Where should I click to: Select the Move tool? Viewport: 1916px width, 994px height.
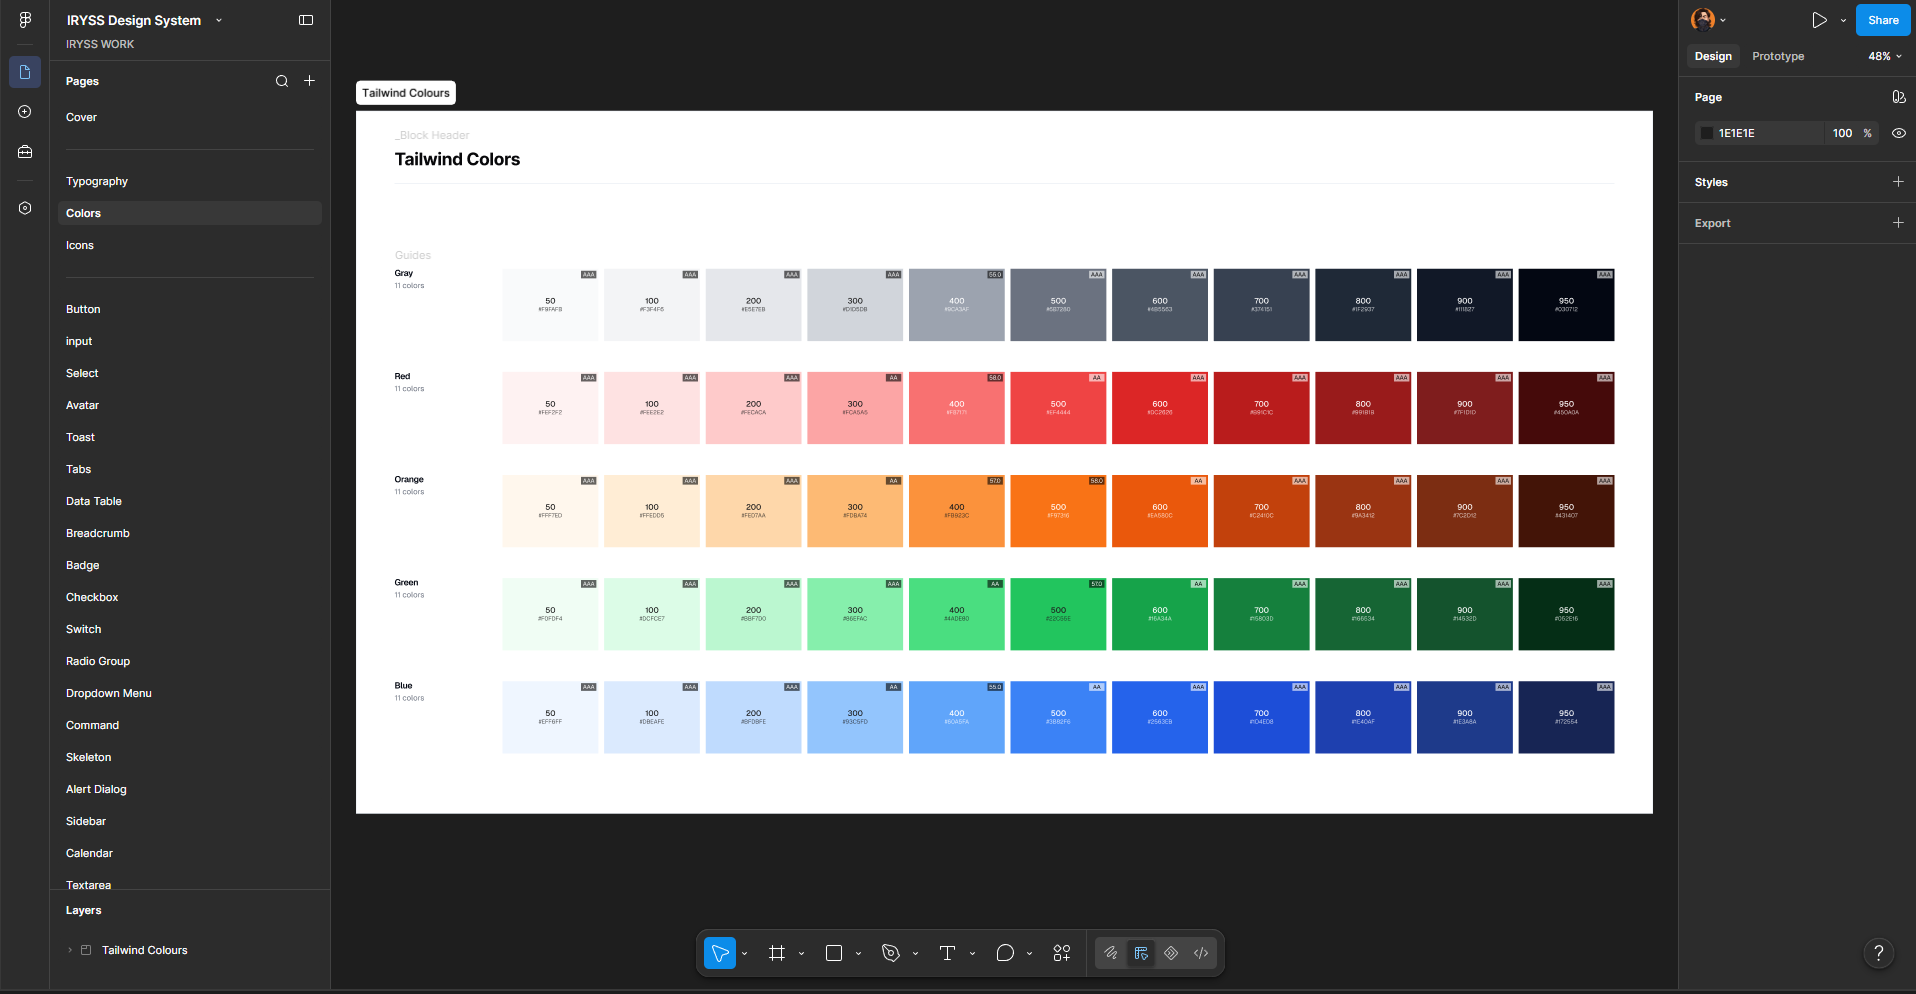pos(720,953)
